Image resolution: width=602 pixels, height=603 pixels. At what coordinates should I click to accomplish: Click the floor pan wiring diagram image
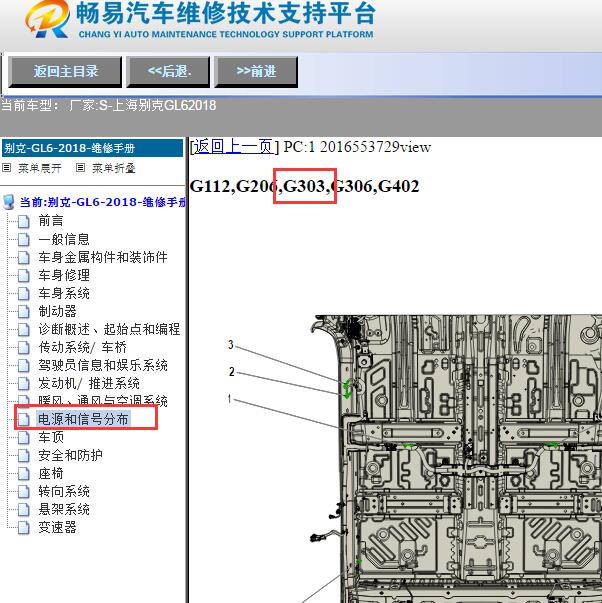456,459
